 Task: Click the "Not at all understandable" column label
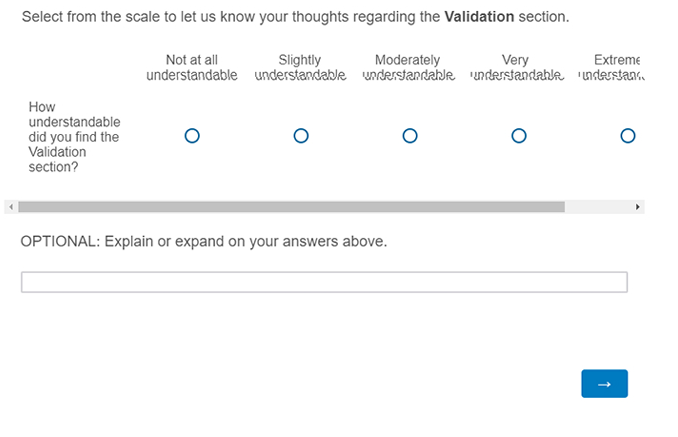192,68
